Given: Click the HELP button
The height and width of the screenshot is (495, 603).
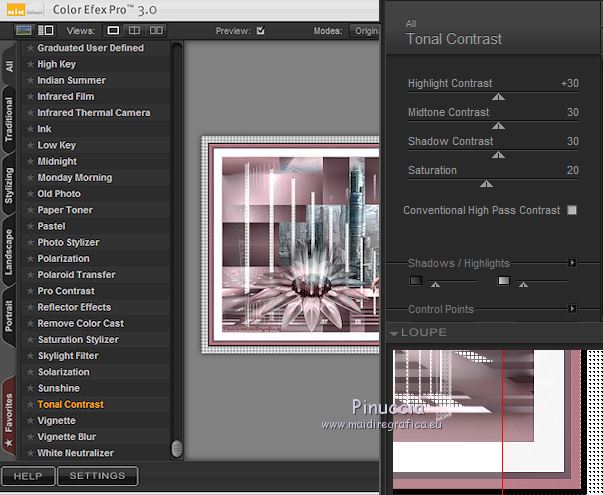Looking at the screenshot, I should pyautogui.click(x=28, y=476).
